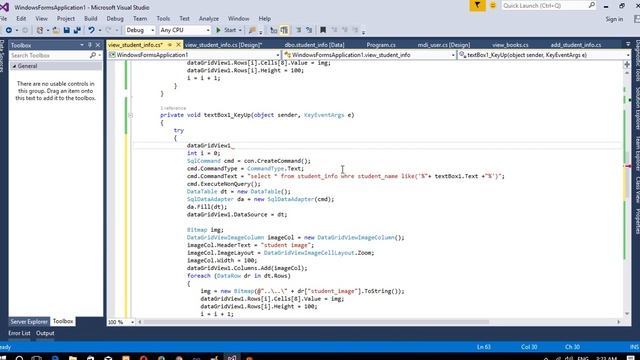Click the Increase indent toolbar icon
The height and width of the screenshot is (360, 640).
click(284, 30)
